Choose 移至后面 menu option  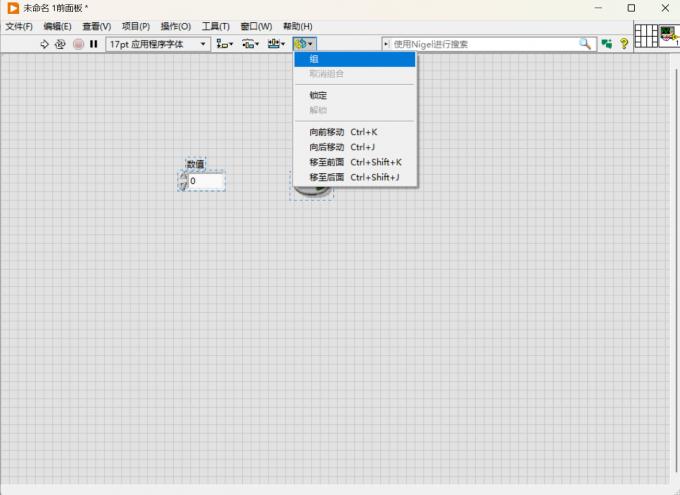click(355, 177)
